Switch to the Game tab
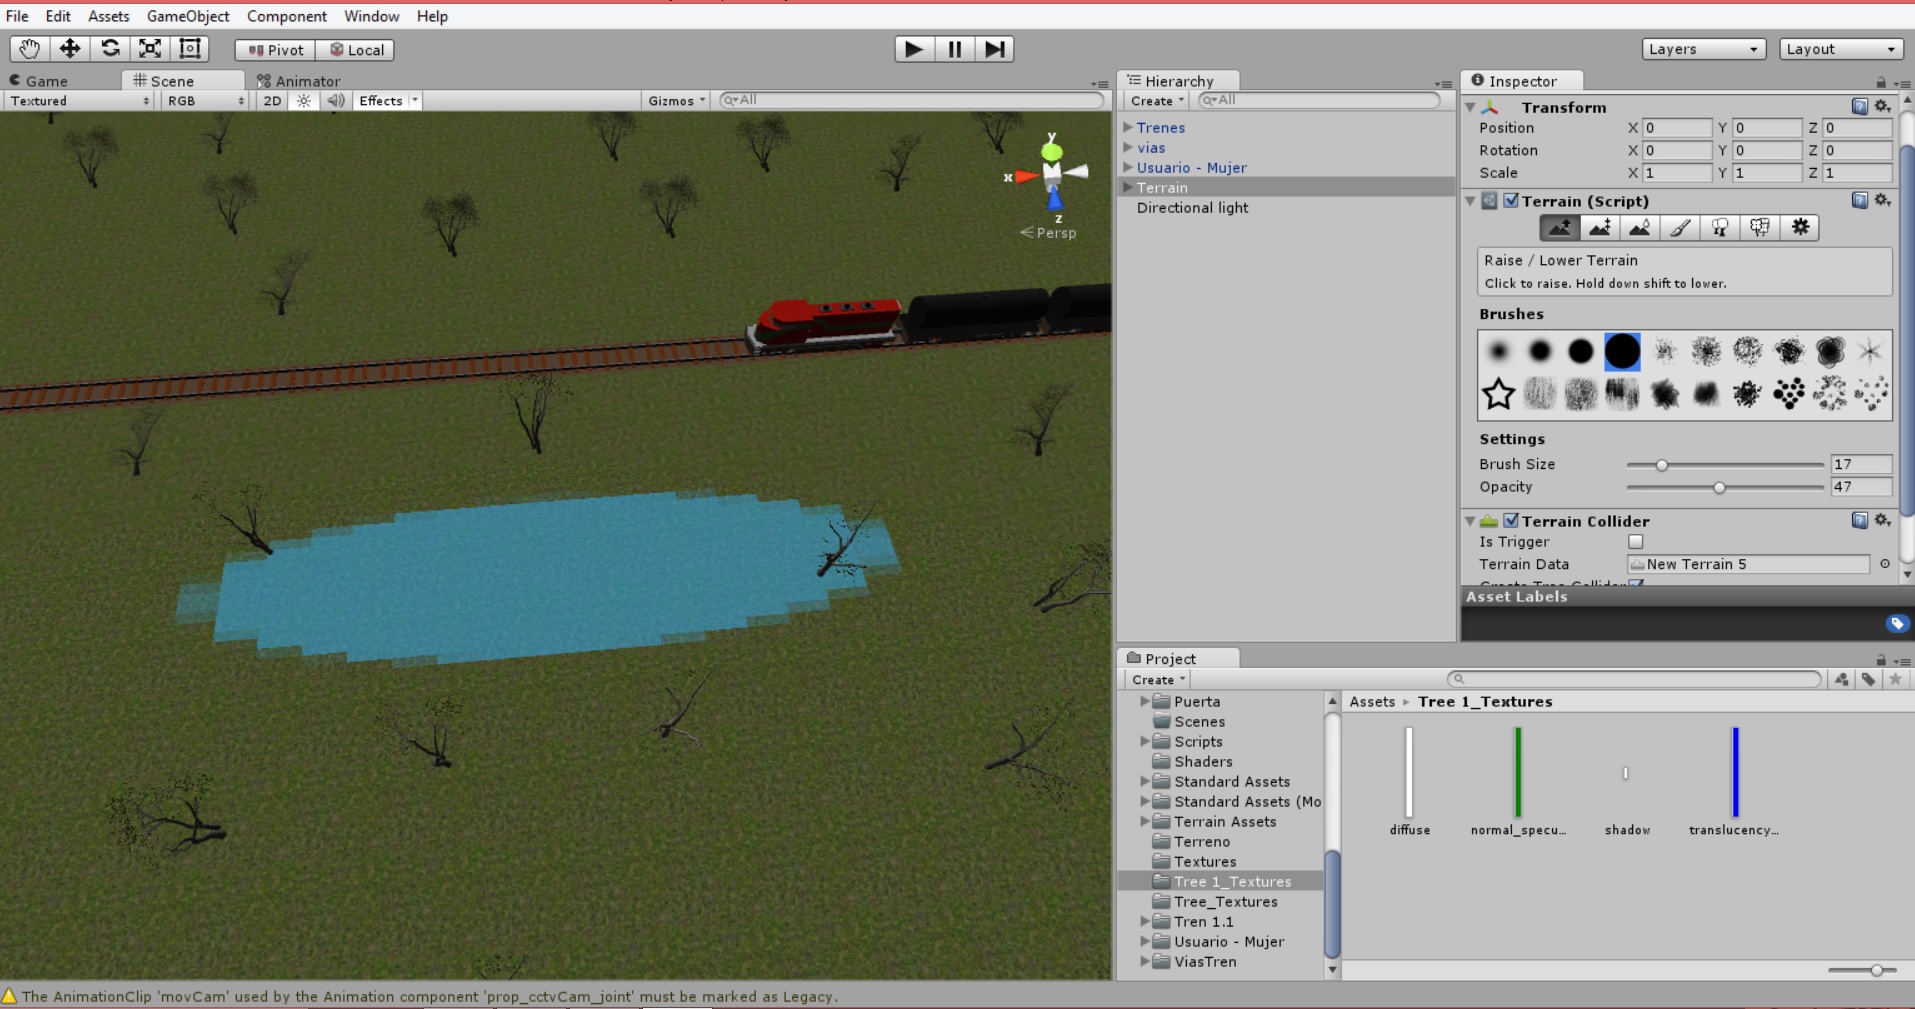1915x1009 pixels. [x=46, y=81]
